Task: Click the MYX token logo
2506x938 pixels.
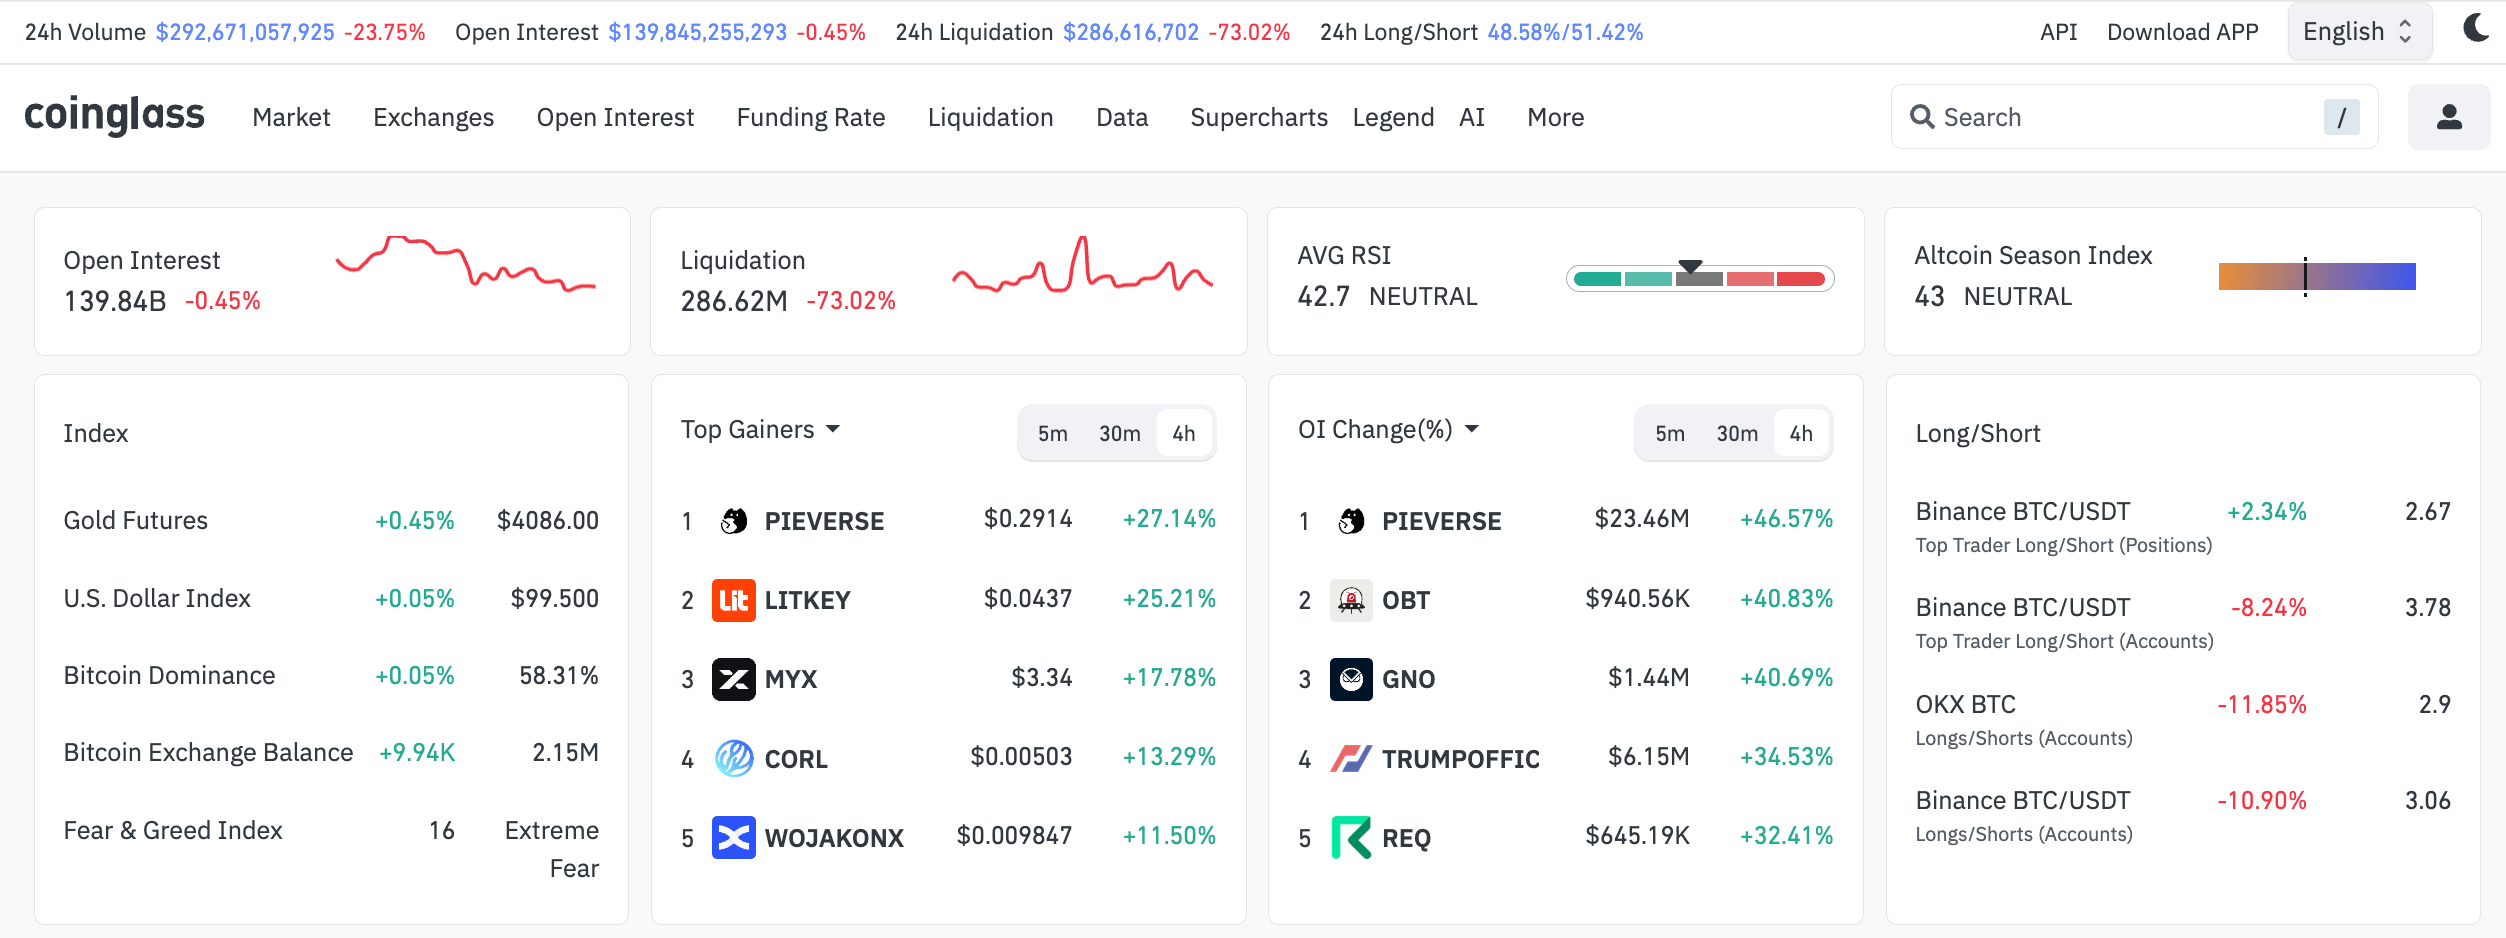Action: pyautogui.click(x=734, y=679)
